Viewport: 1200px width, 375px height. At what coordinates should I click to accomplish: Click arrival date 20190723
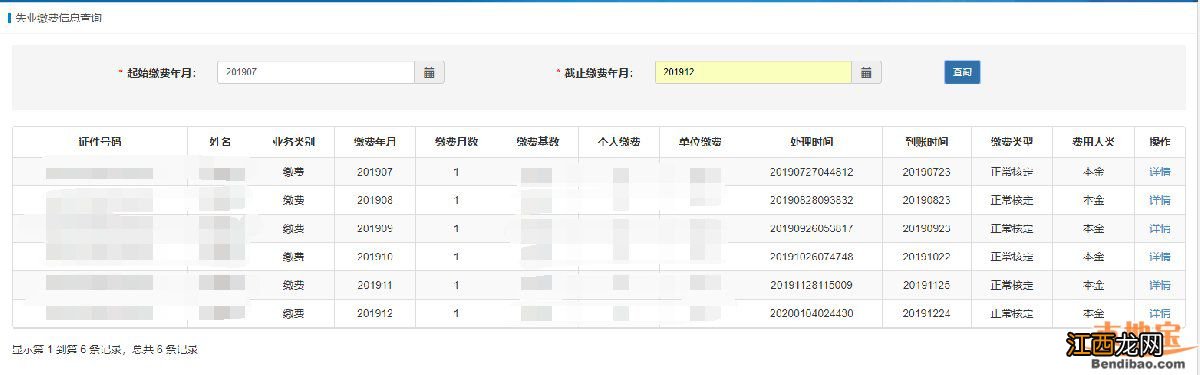pos(926,172)
